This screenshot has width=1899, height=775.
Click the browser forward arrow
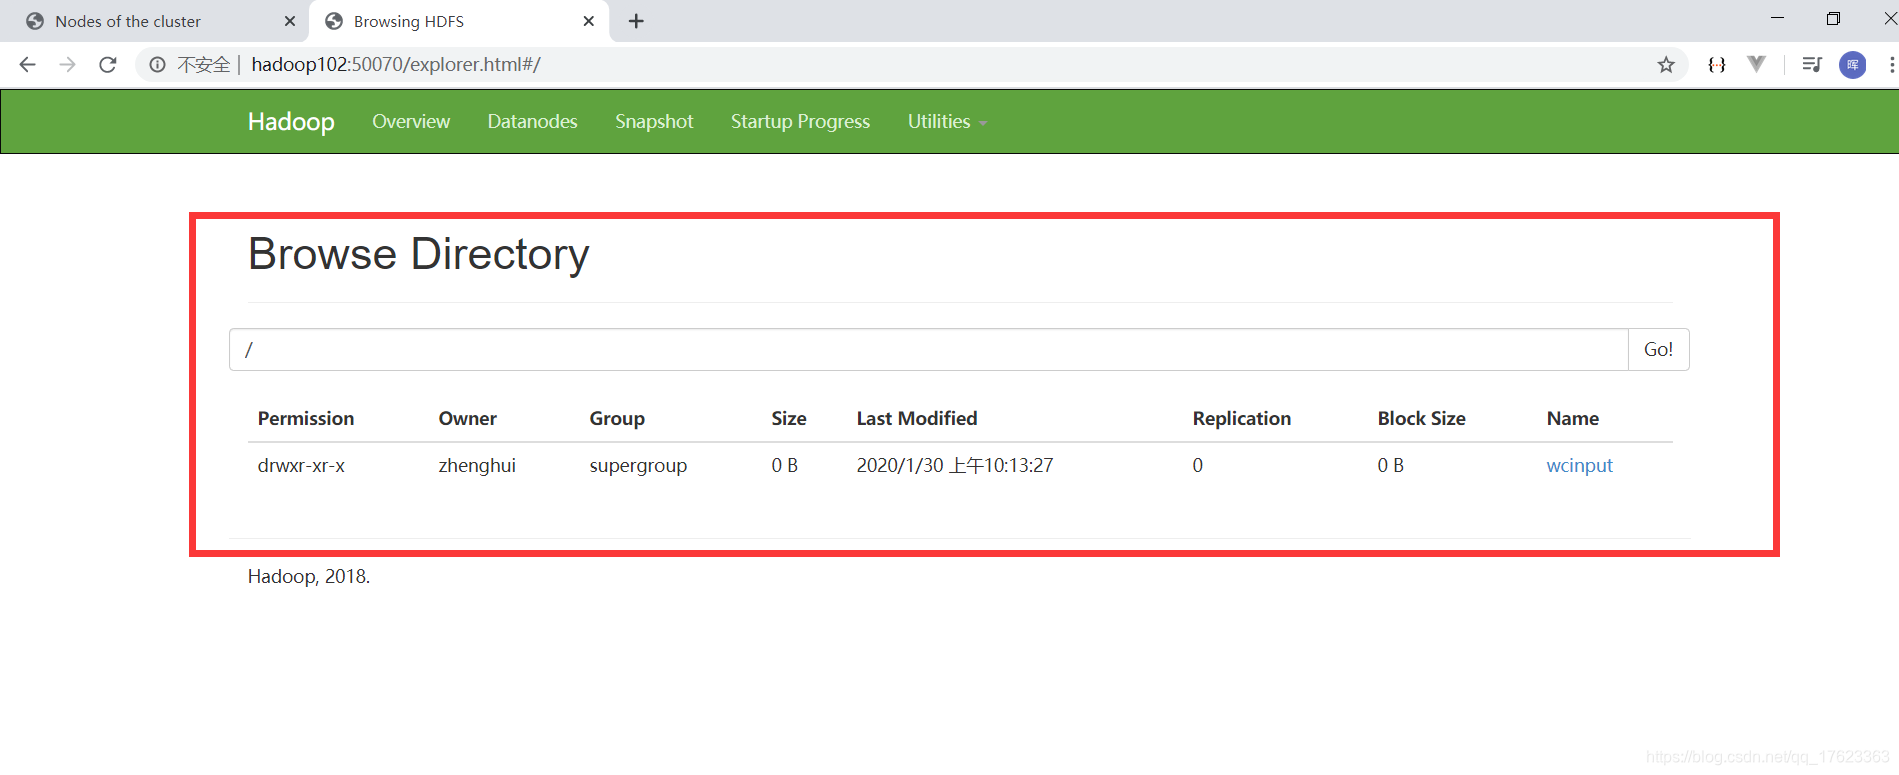[x=67, y=65]
